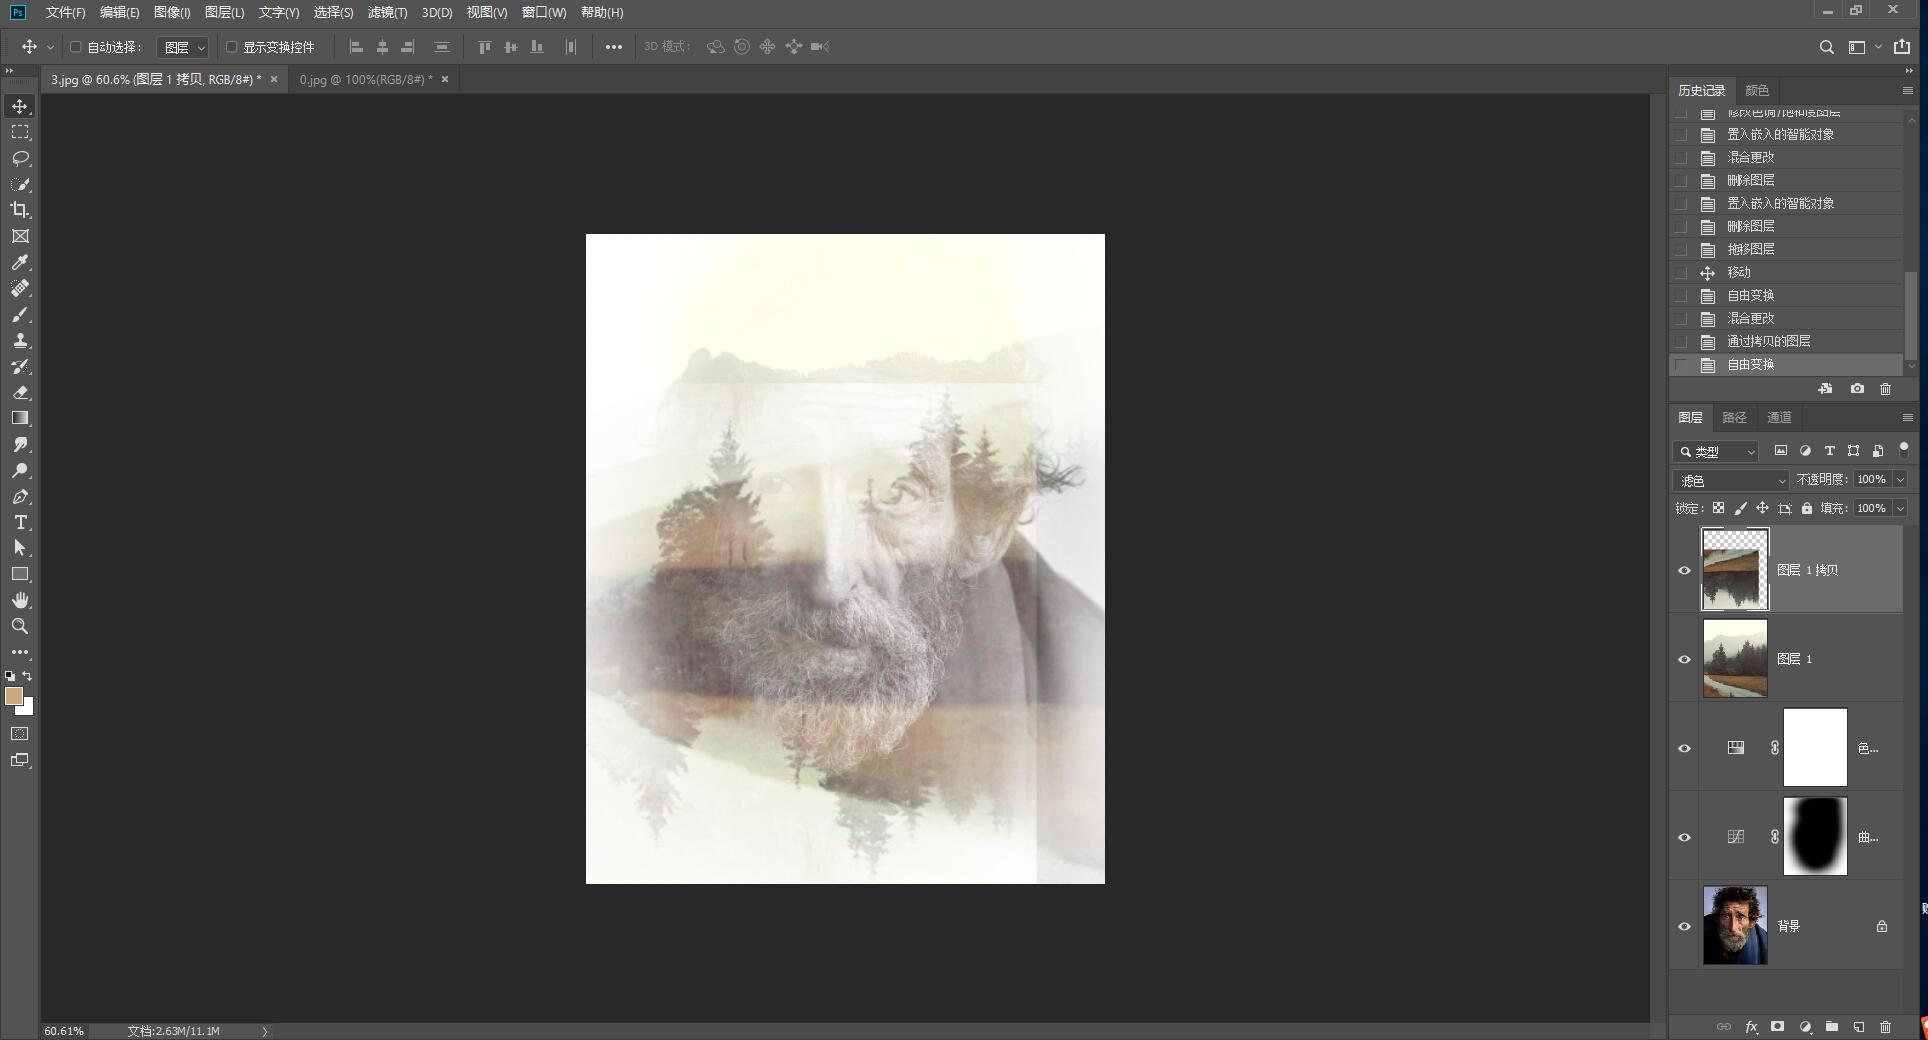Viewport: 1928px width, 1040px height.
Task: Hide the 背景 layer
Action: tap(1684, 926)
